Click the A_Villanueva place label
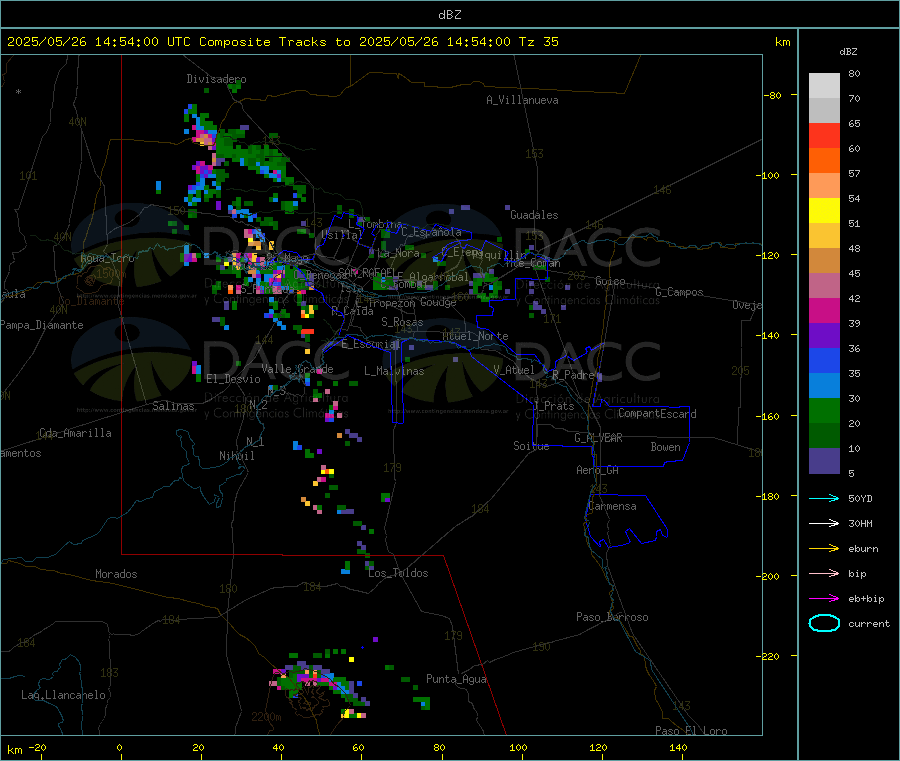This screenshot has width=900, height=761. (x=522, y=100)
